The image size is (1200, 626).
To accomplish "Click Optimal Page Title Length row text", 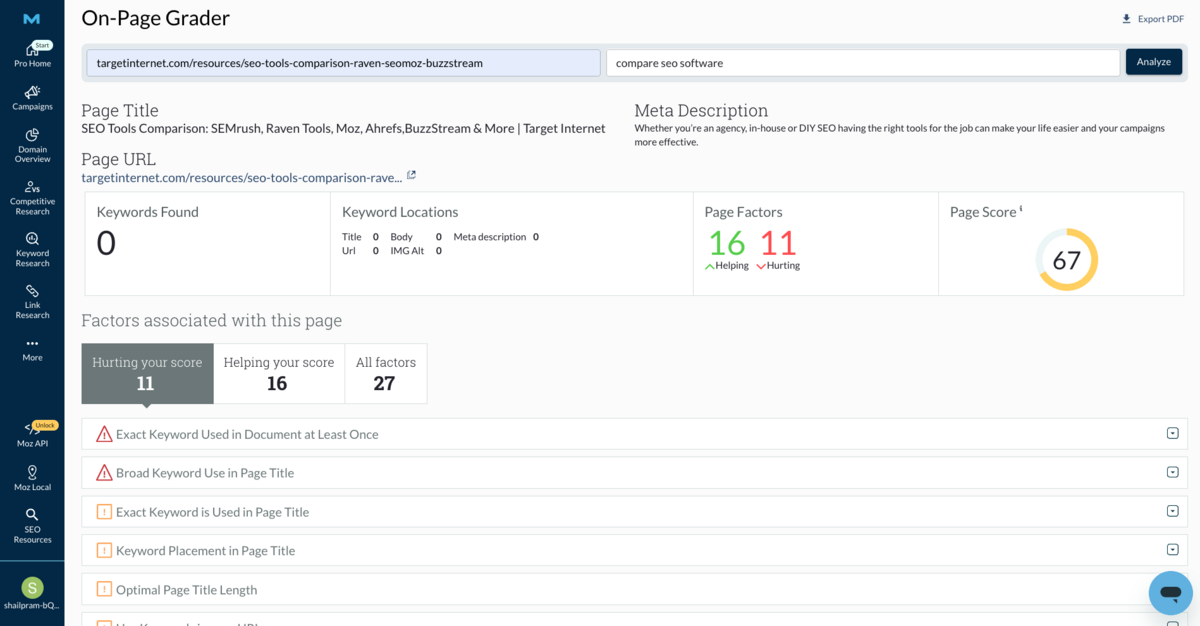I will [x=186, y=590].
